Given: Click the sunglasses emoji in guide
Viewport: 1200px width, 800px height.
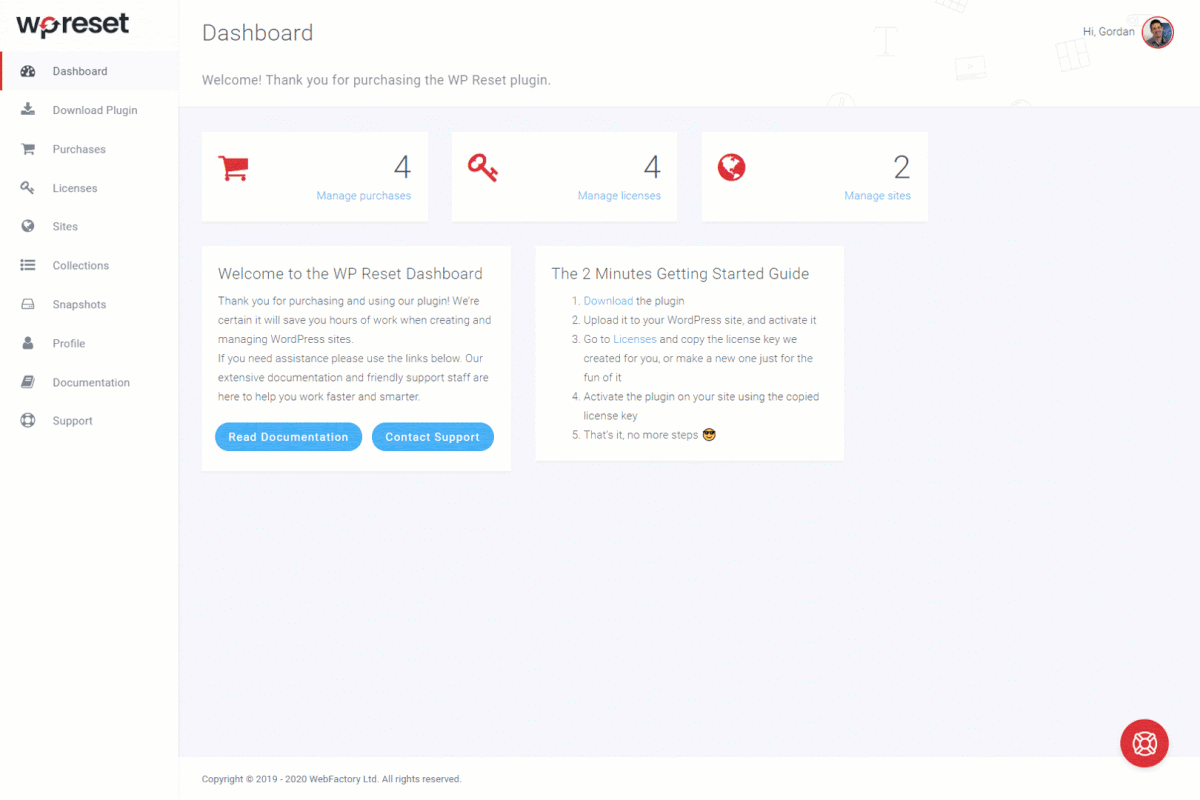Looking at the screenshot, I should coord(709,435).
